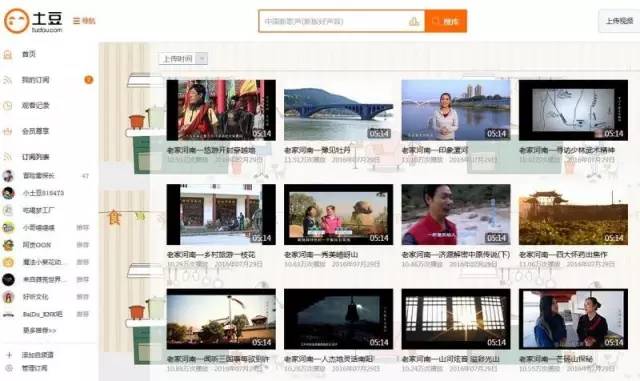
Task: Open the 导航 navigation menu icon
Action: pyautogui.click(x=77, y=21)
